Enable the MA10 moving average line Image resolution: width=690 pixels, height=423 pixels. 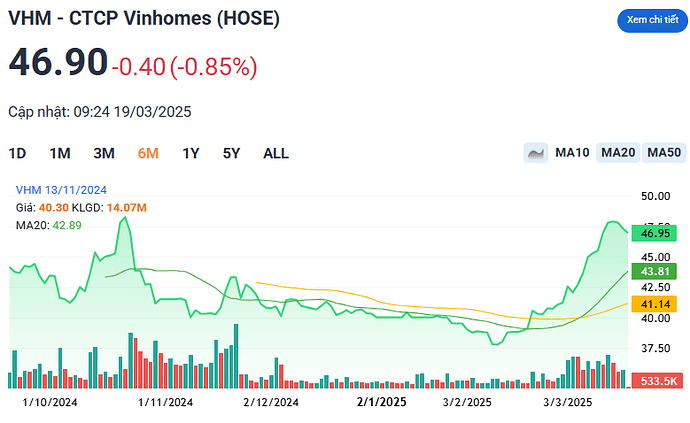[x=572, y=153]
